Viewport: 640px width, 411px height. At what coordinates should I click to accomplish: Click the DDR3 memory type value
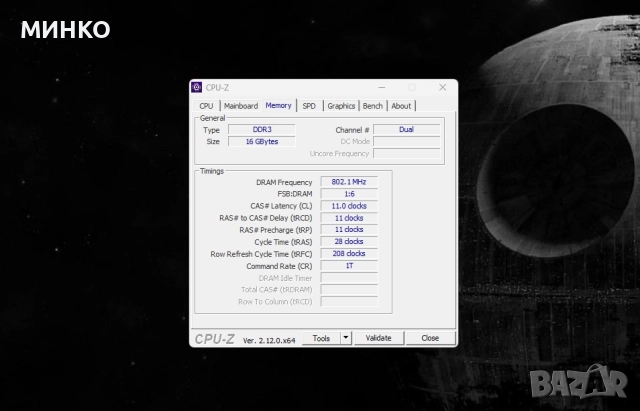click(262, 130)
